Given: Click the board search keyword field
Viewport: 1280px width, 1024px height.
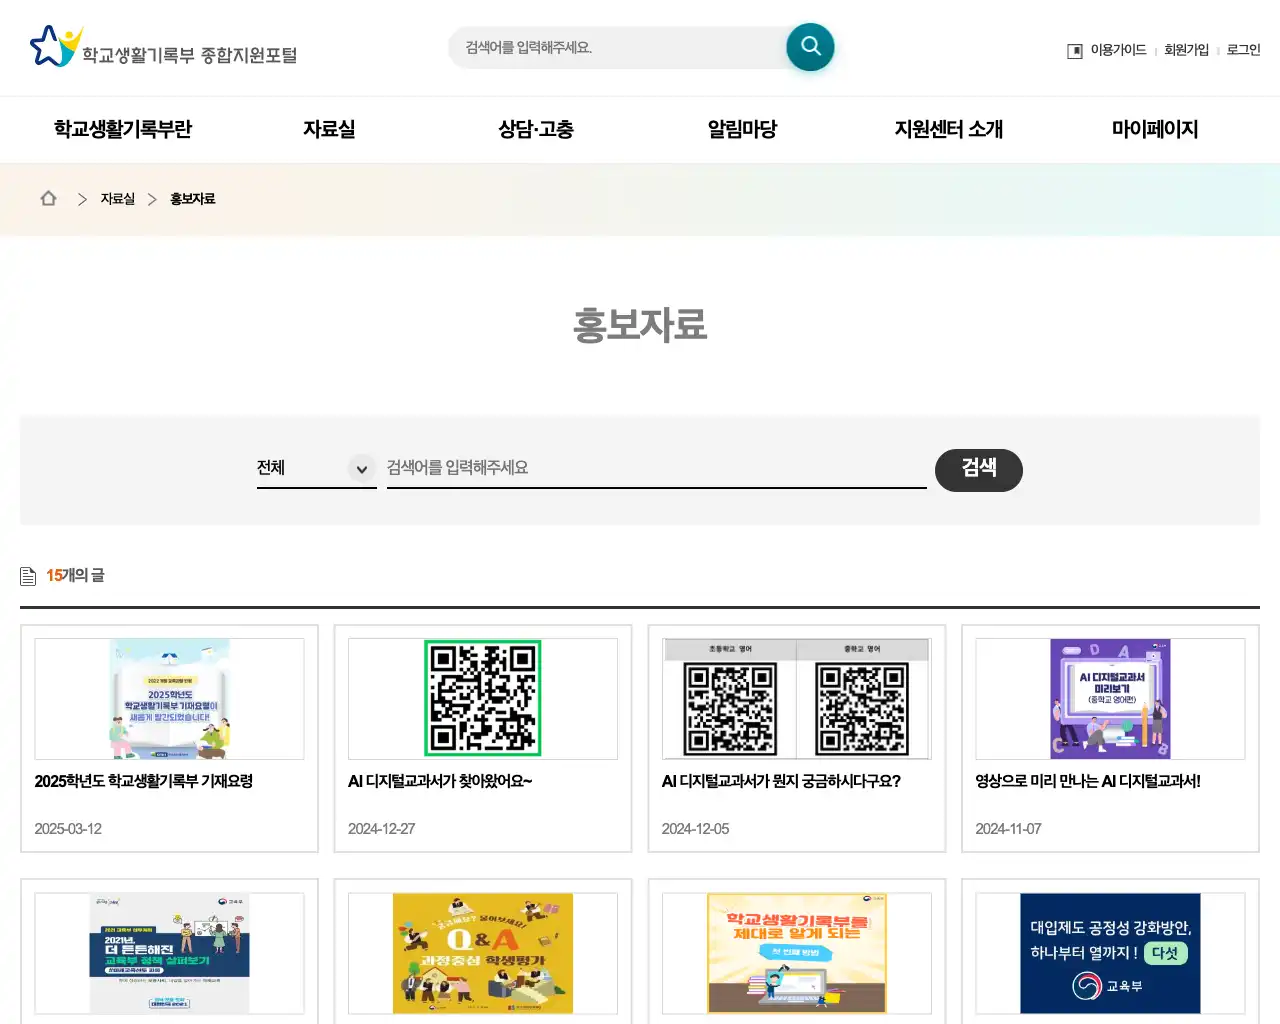Looking at the screenshot, I should coord(656,468).
